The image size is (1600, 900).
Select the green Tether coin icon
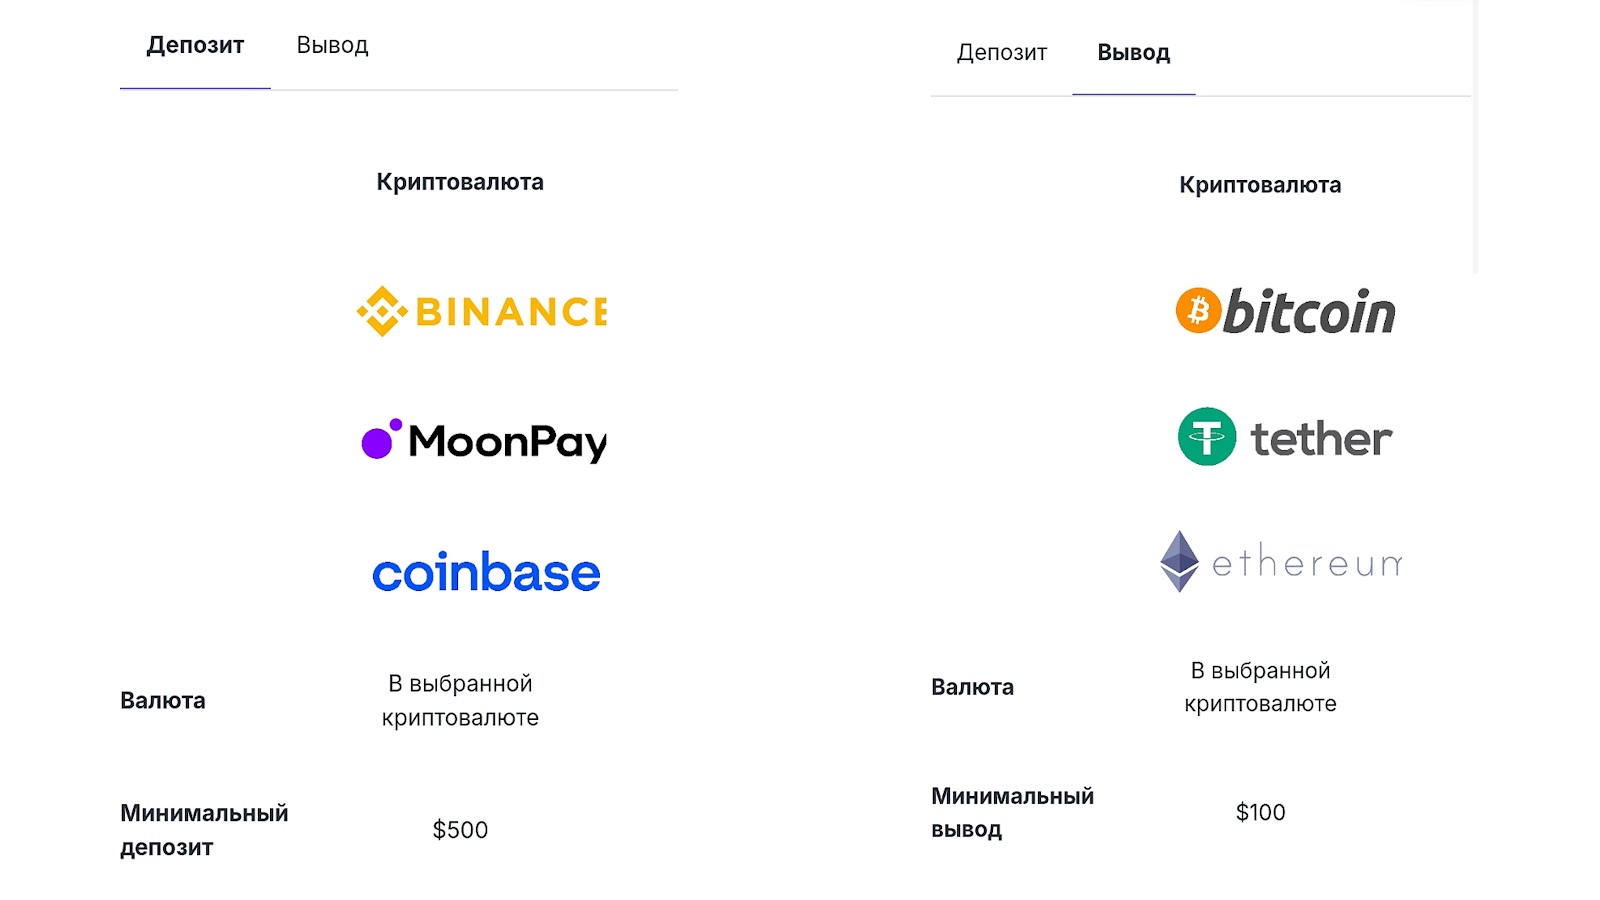tap(1207, 436)
